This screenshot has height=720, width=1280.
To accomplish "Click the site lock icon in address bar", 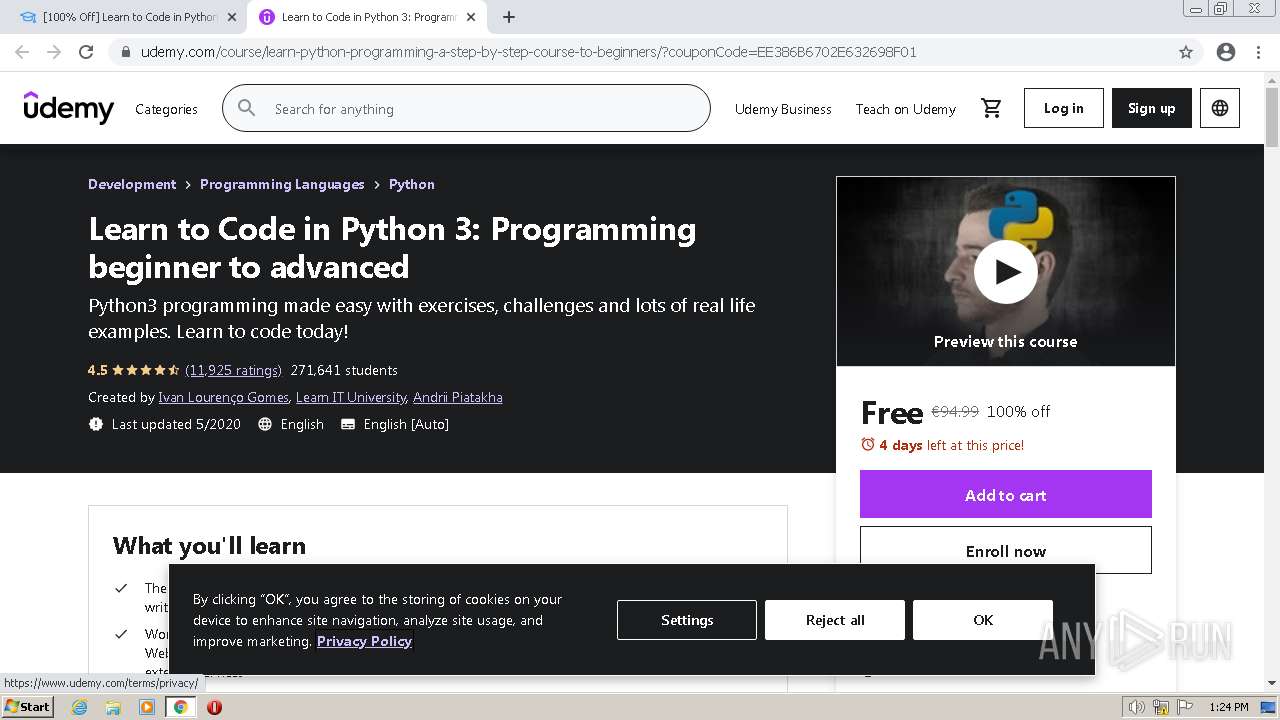I will (125, 52).
